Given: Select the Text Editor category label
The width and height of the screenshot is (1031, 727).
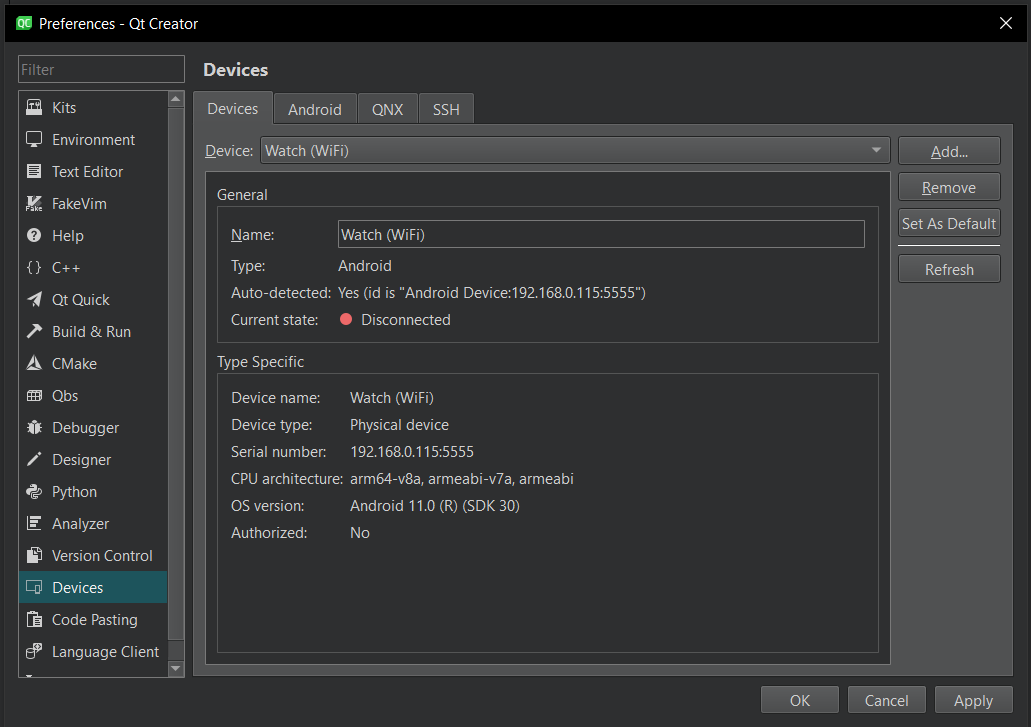Looking at the screenshot, I should (87, 172).
